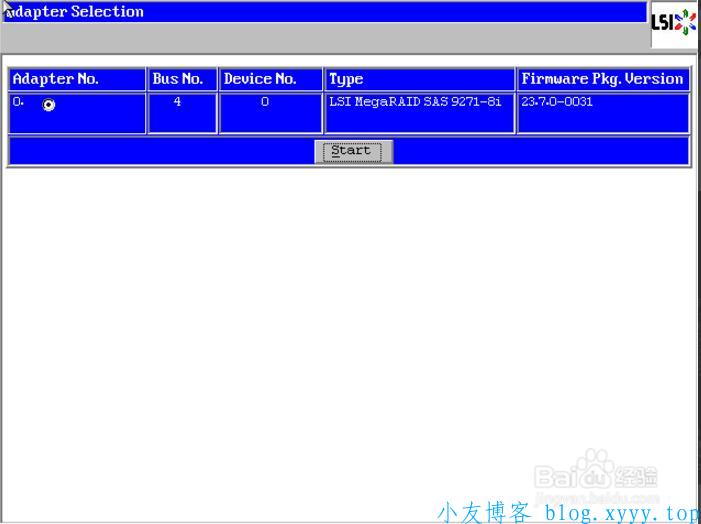701x524 pixels.
Task: Select the Device No. column header
Action: tap(269, 79)
